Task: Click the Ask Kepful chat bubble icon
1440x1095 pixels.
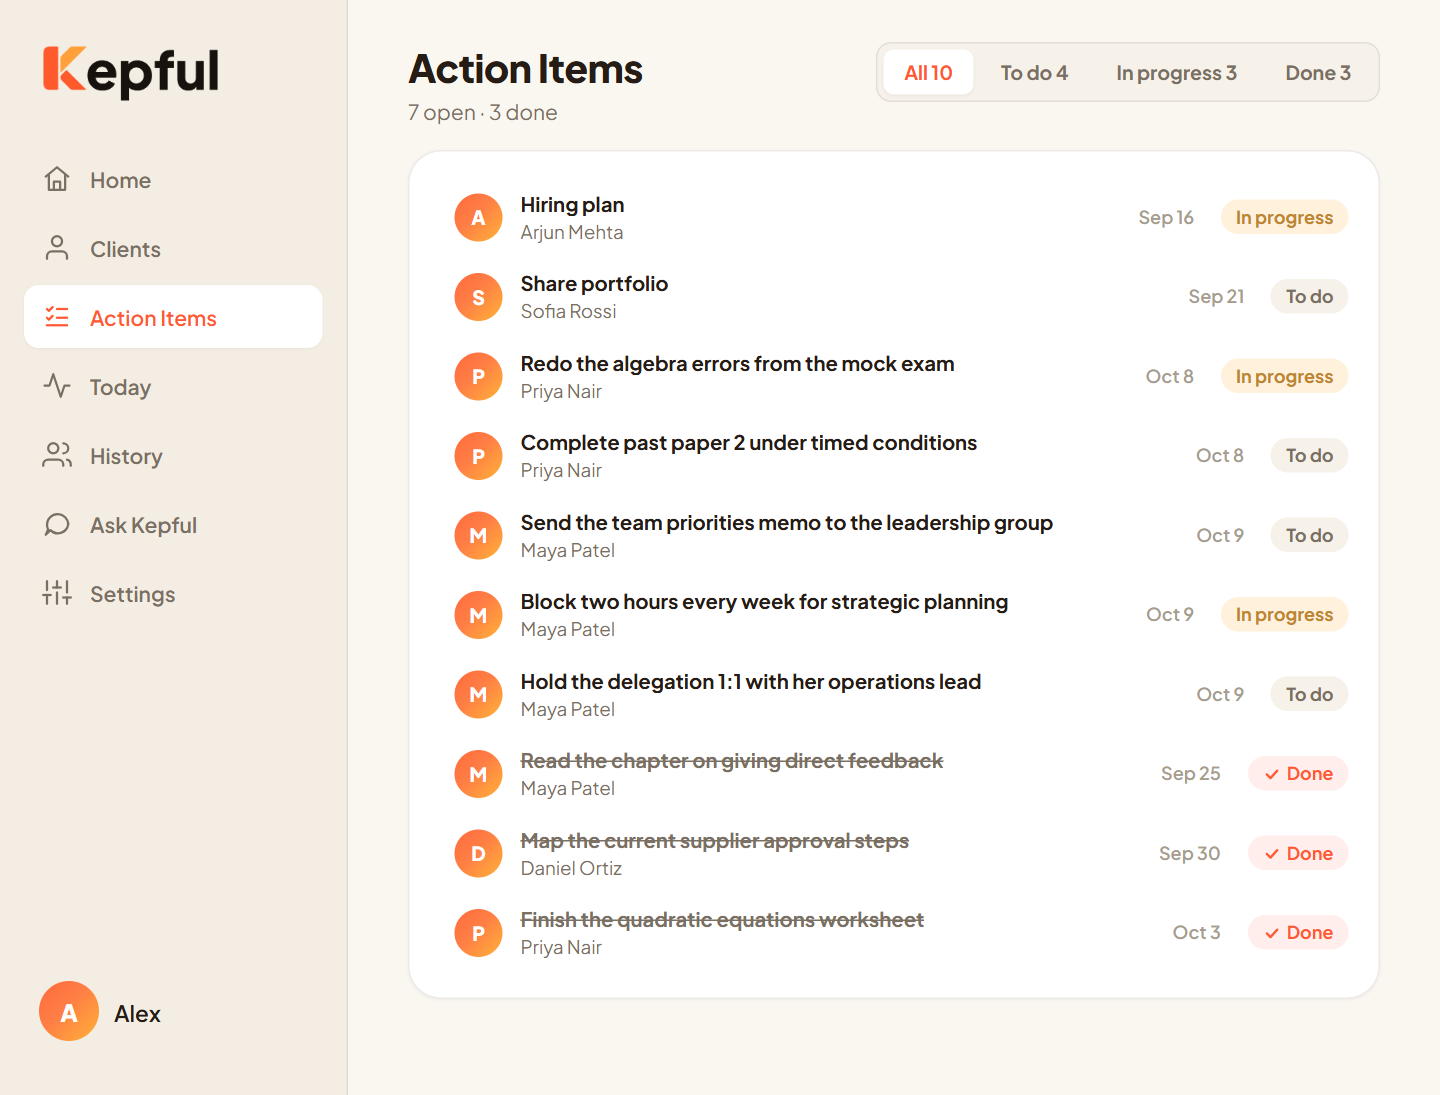Action: coord(57,525)
